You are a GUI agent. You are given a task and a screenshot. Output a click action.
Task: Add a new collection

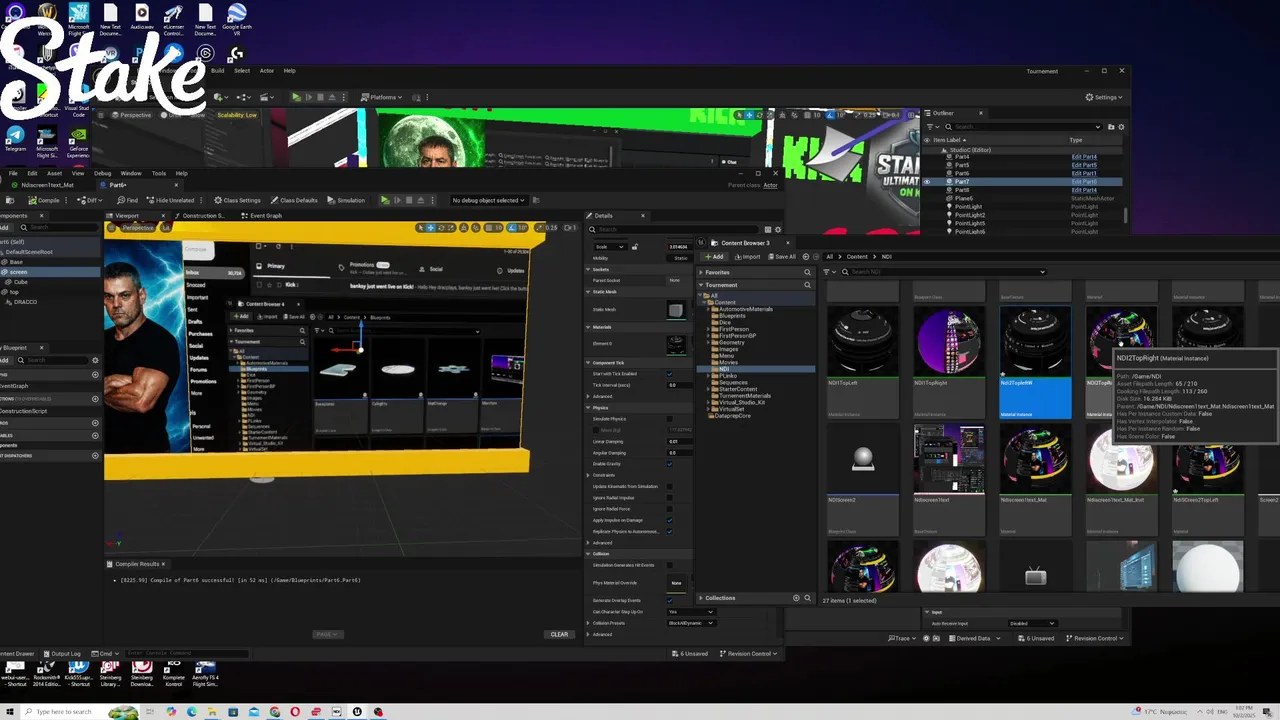click(x=796, y=598)
